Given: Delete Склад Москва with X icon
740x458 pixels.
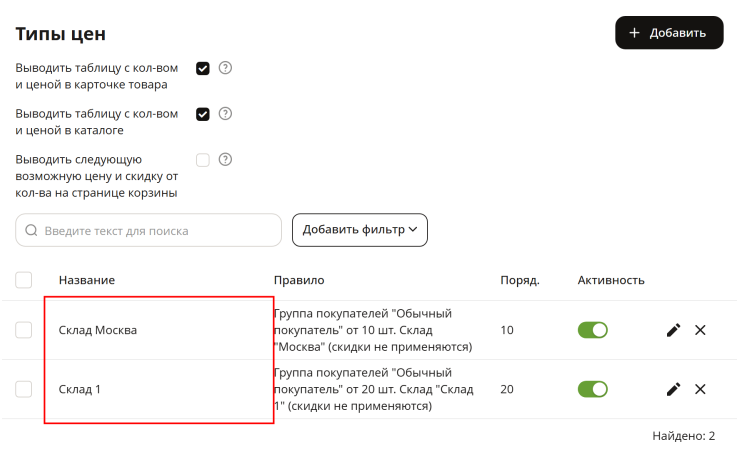Looking at the screenshot, I should [700, 330].
